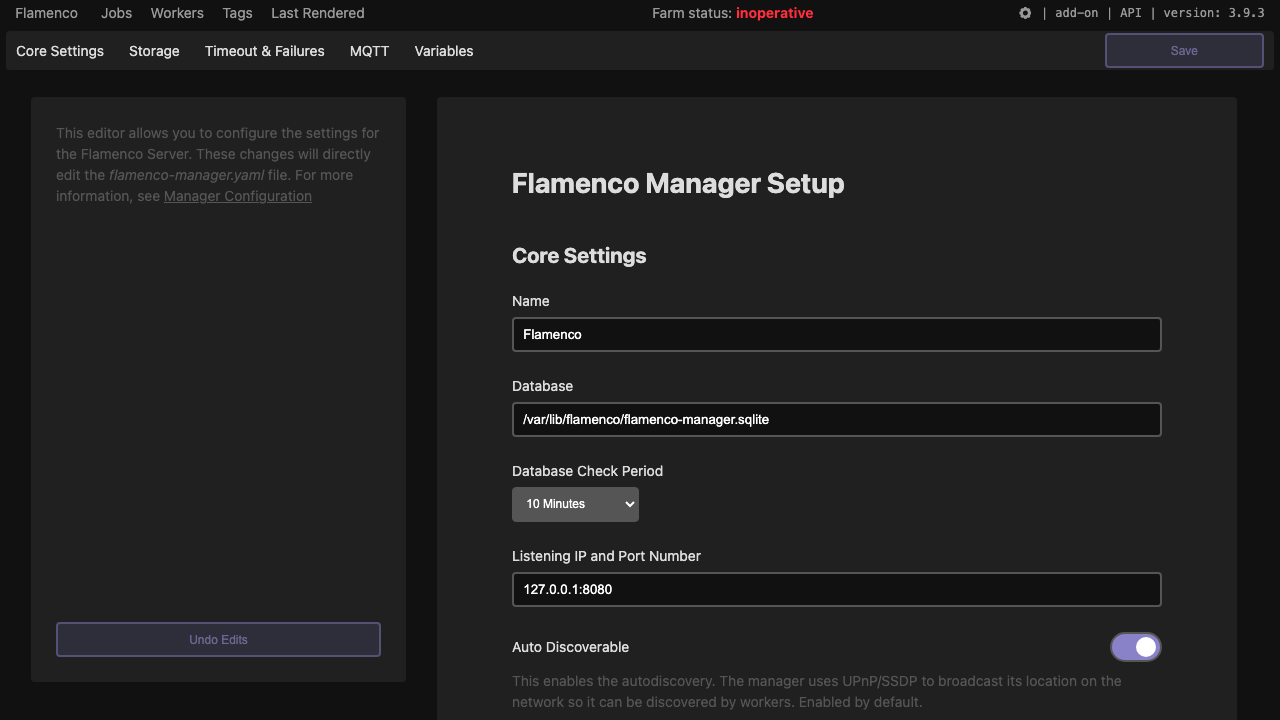This screenshot has width=1280, height=720.
Task: Open the Manager Configuration link
Action: tap(238, 196)
